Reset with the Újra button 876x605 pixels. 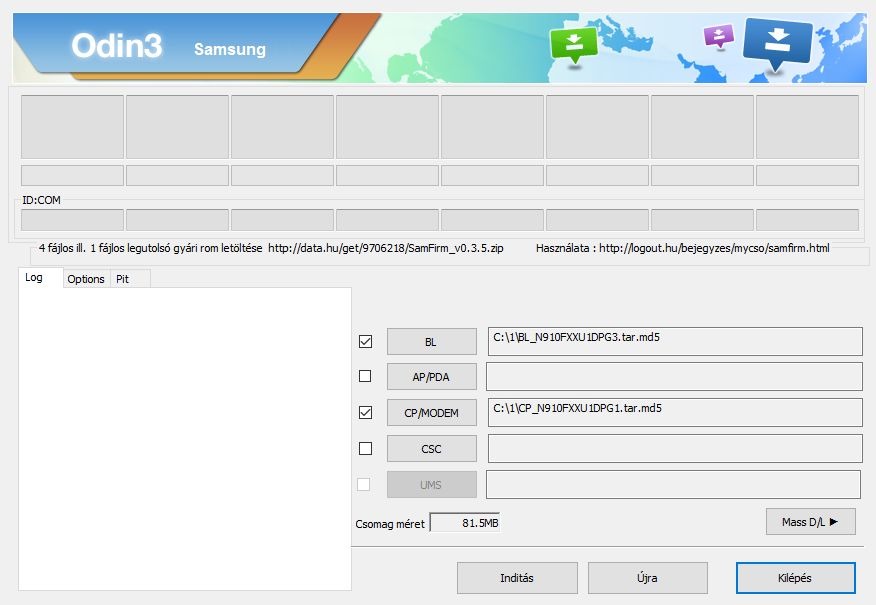point(648,578)
